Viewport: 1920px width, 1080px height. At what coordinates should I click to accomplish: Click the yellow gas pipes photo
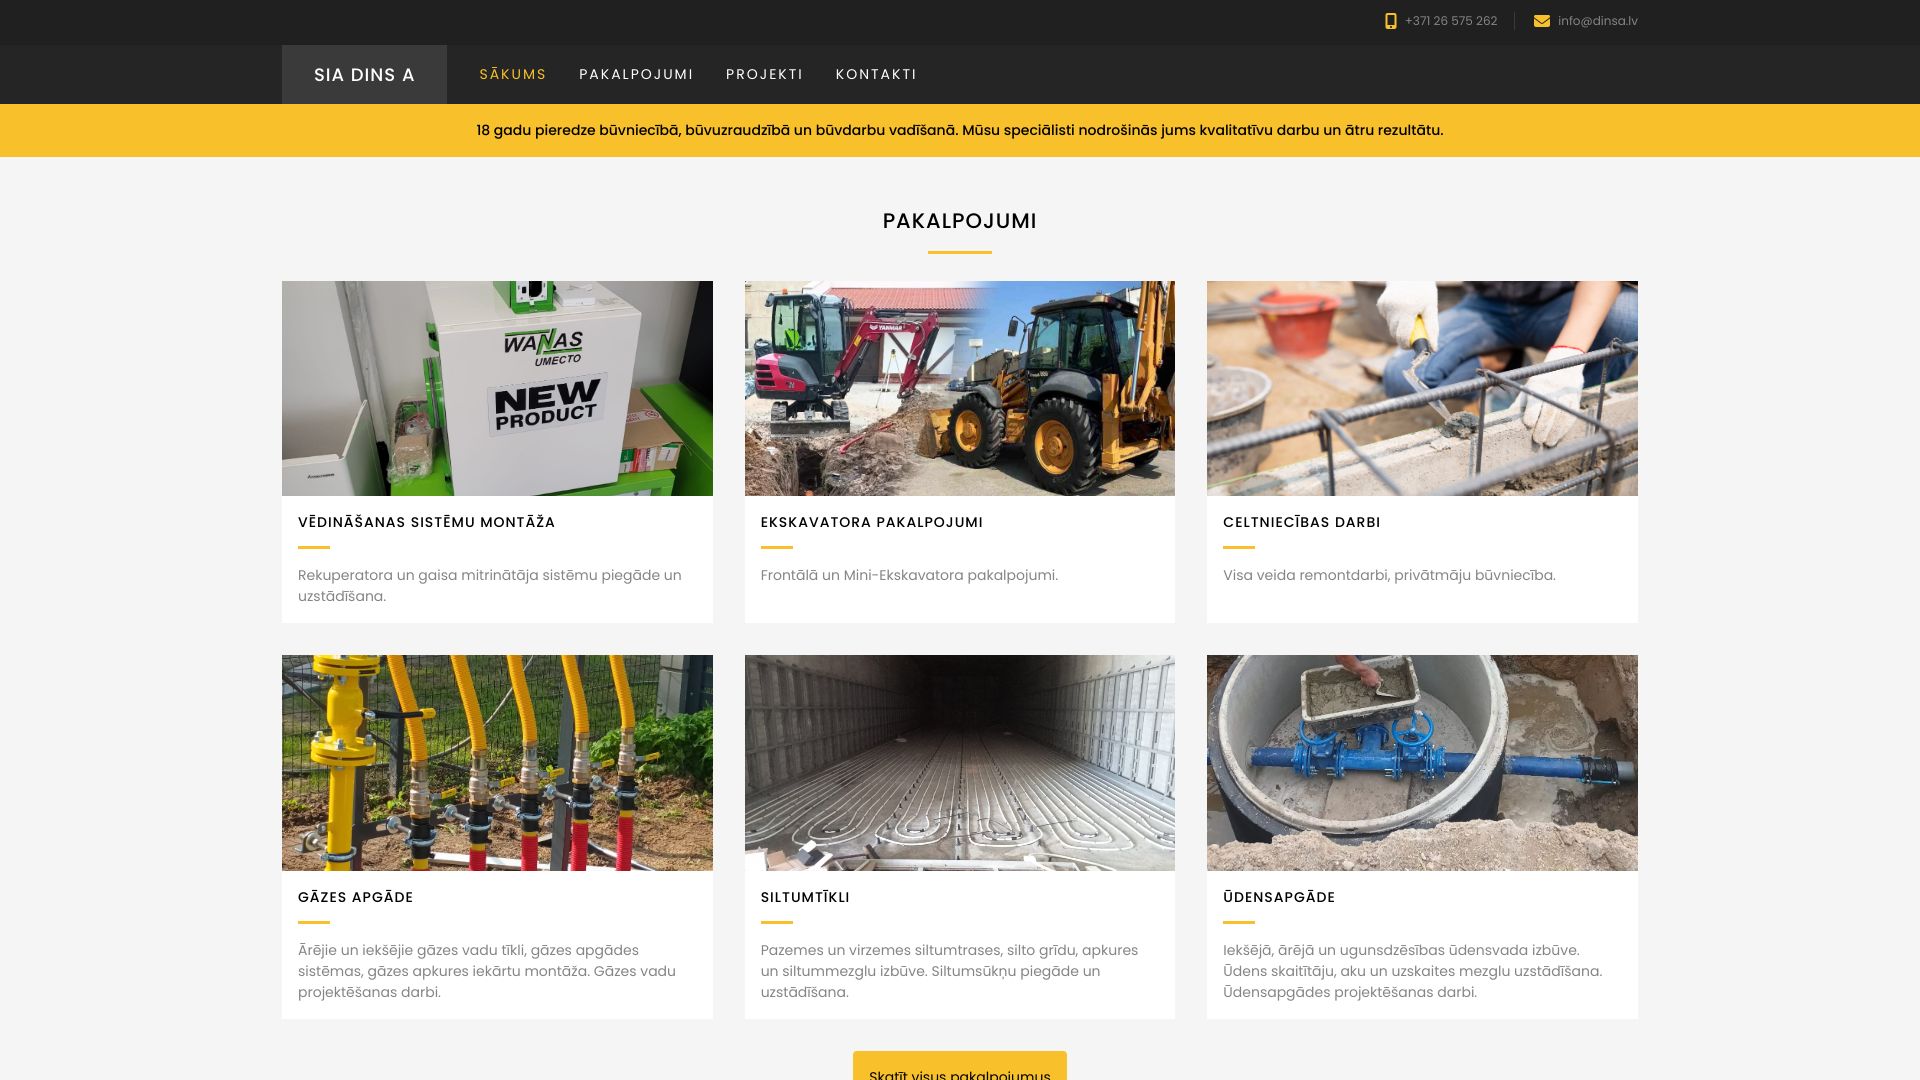497,762
